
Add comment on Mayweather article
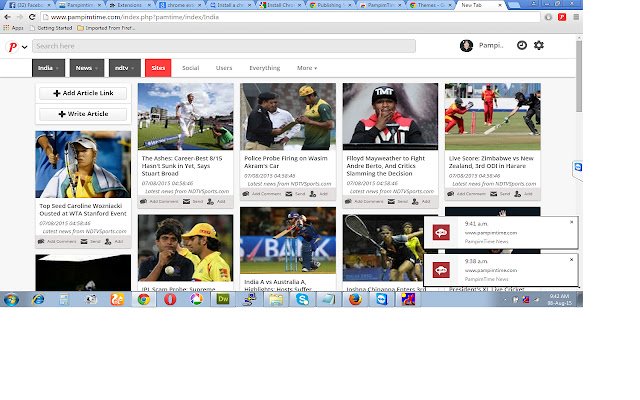[x=364, y=202]
